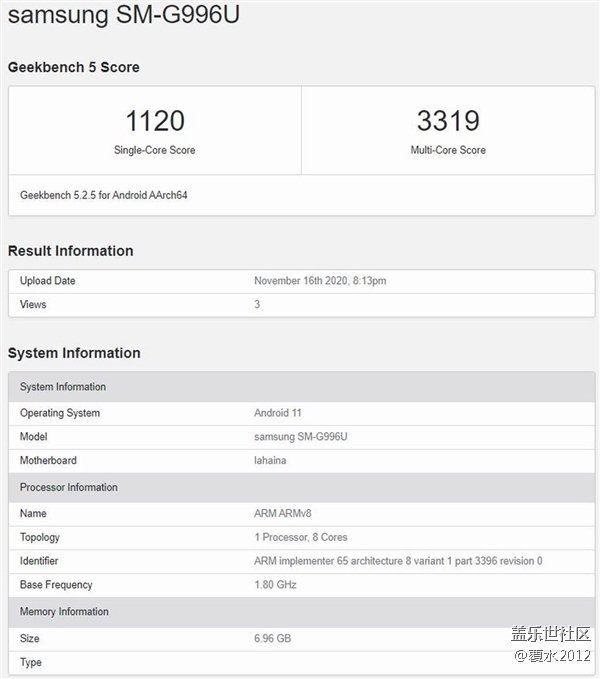Click the samsung SM-G996U page title
This screenshot has height=679, width=600.
coord(123,16)
